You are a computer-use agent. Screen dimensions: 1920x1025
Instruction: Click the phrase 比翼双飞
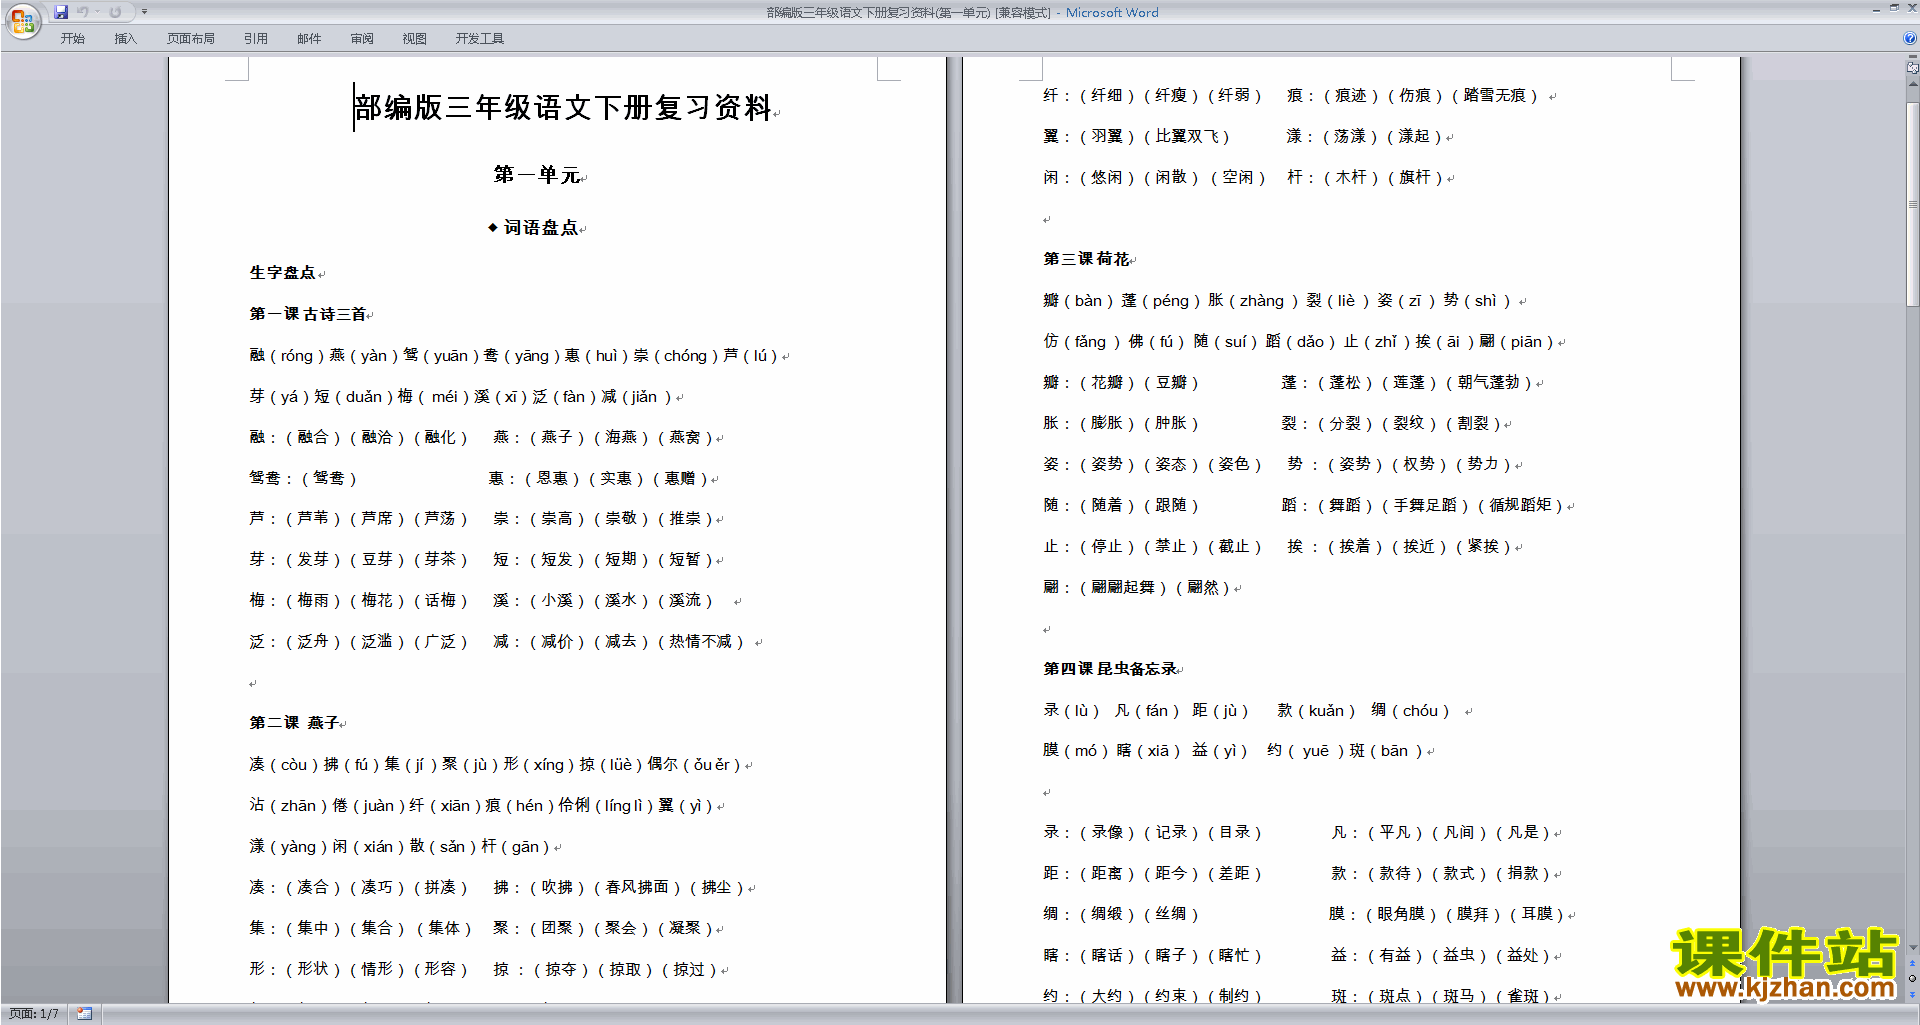click(1187, 137)
